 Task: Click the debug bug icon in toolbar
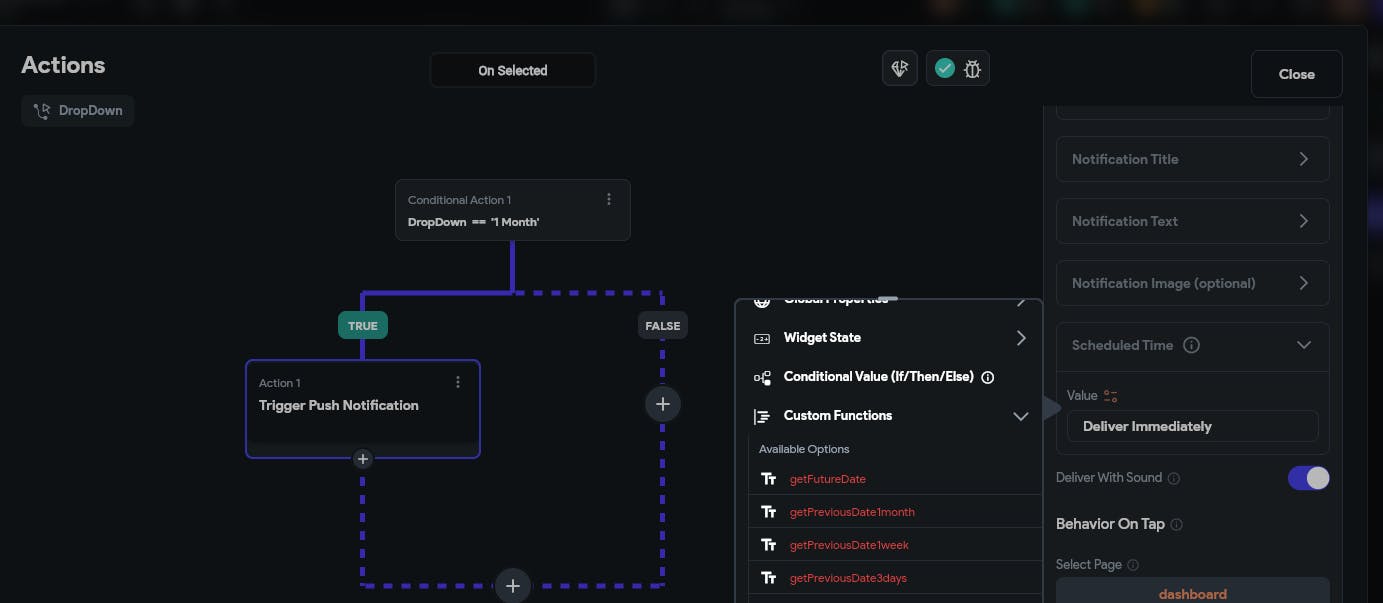click(x=972, y=69)
